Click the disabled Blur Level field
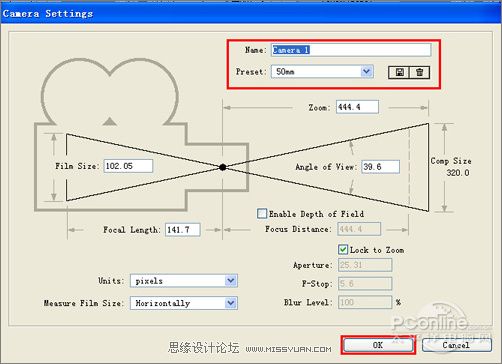This screenshot has height=364, width=502. point(365,302)
